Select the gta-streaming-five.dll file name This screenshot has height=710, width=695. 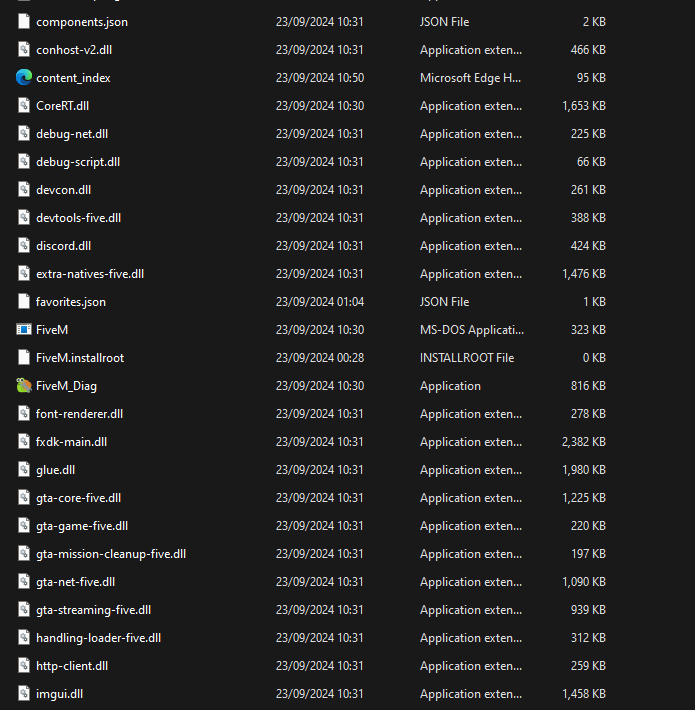tap(93, 610)
